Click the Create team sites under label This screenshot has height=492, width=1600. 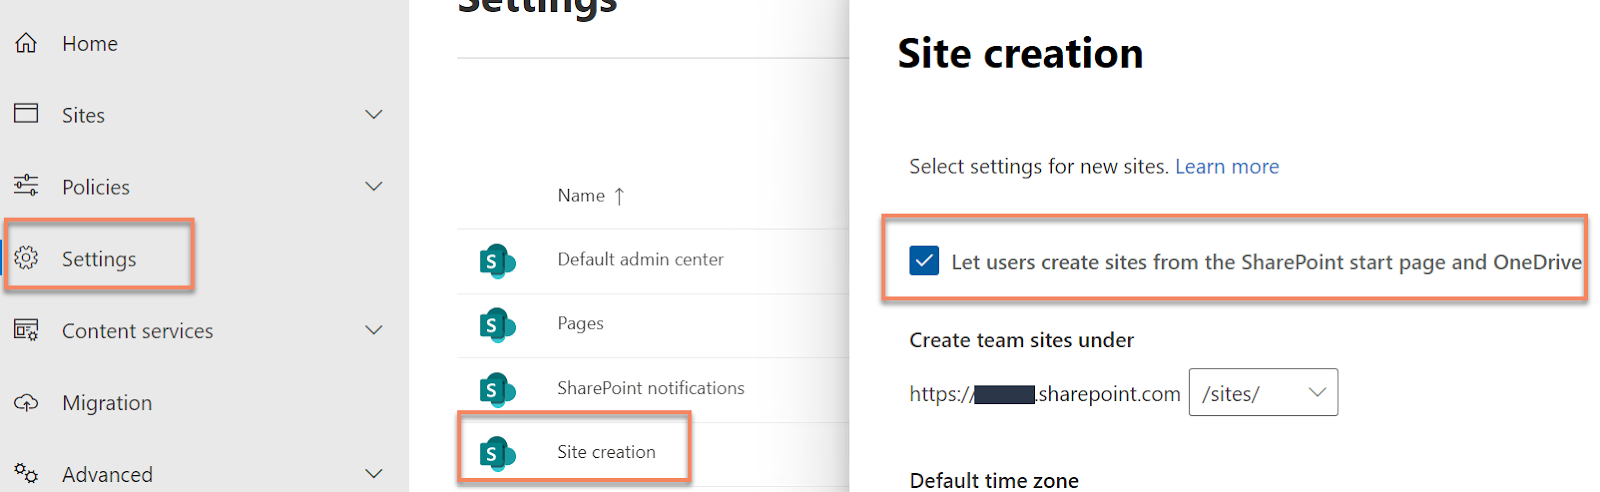coord(1022,340)
